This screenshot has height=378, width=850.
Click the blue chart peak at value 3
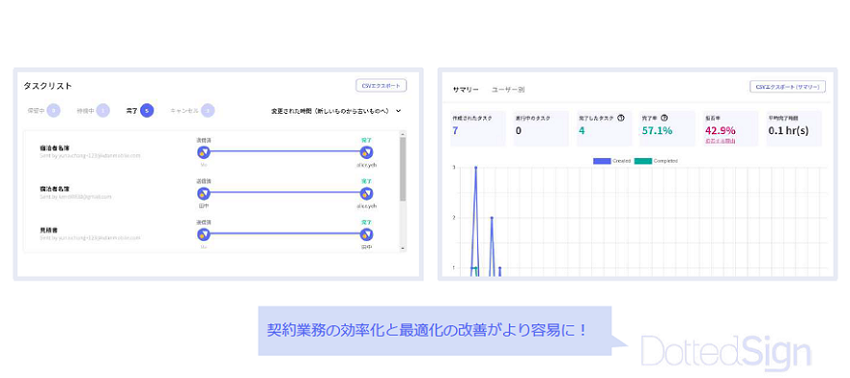pyautogui.click(x=476, y=168)
